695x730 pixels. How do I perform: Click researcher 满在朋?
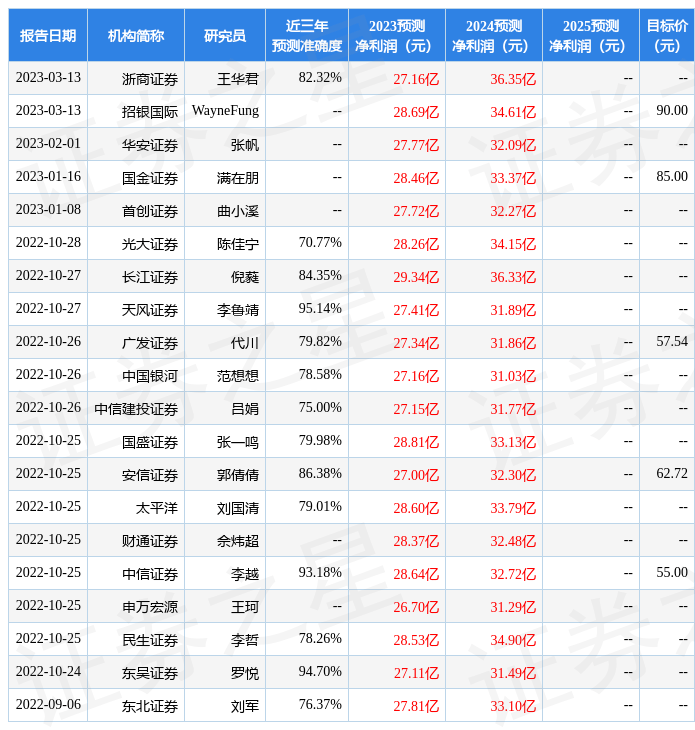(x=238, y=178)
